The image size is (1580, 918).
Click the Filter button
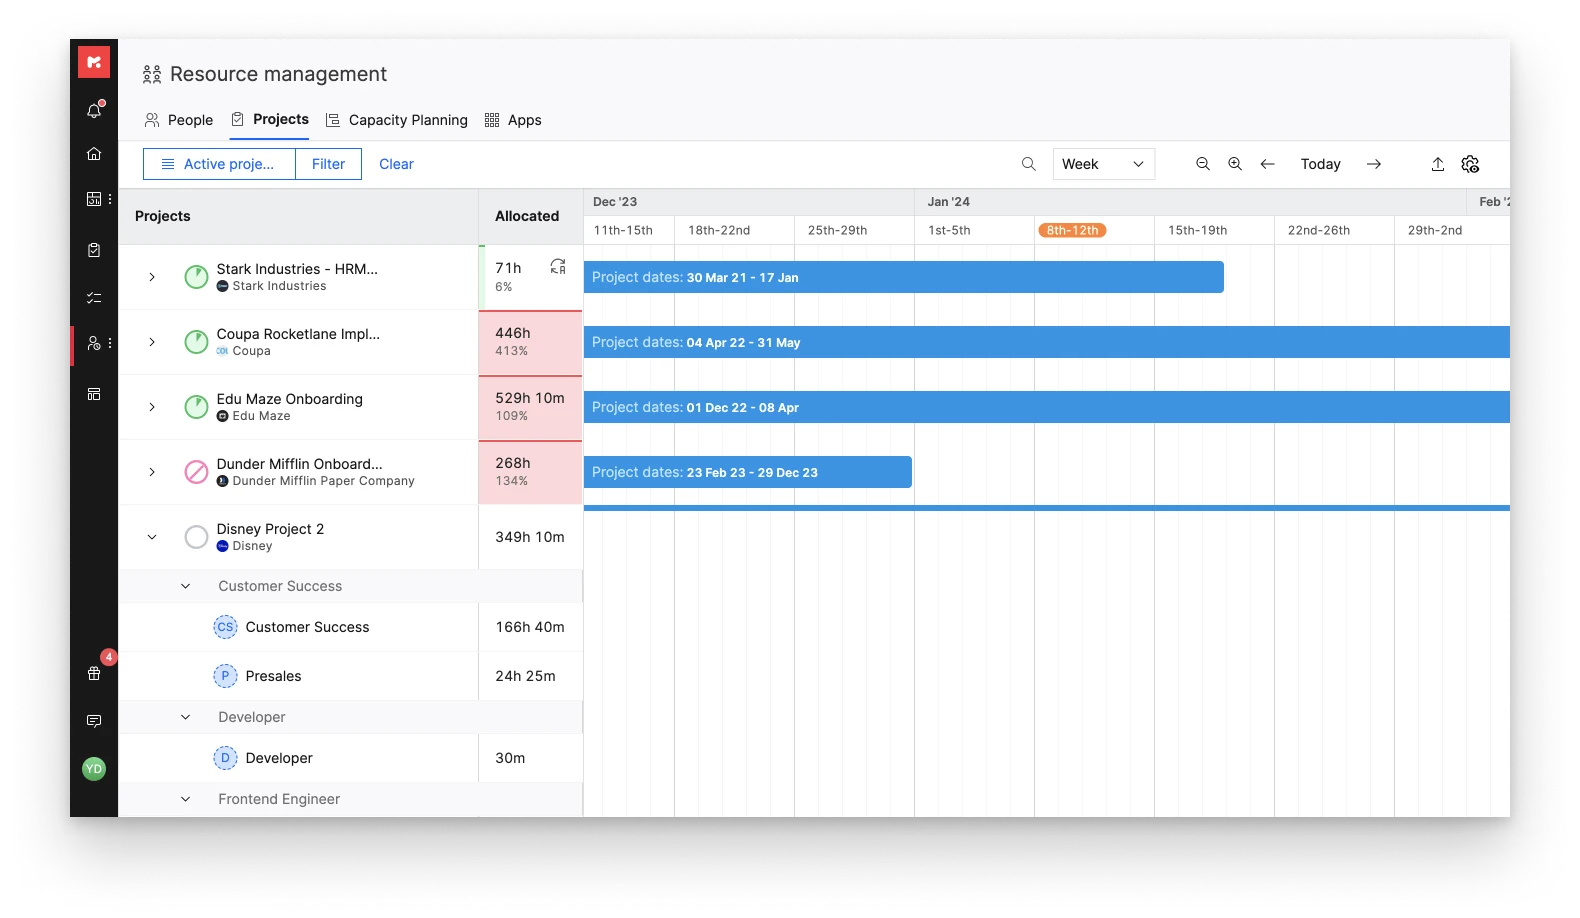click(x=328, y=164)
